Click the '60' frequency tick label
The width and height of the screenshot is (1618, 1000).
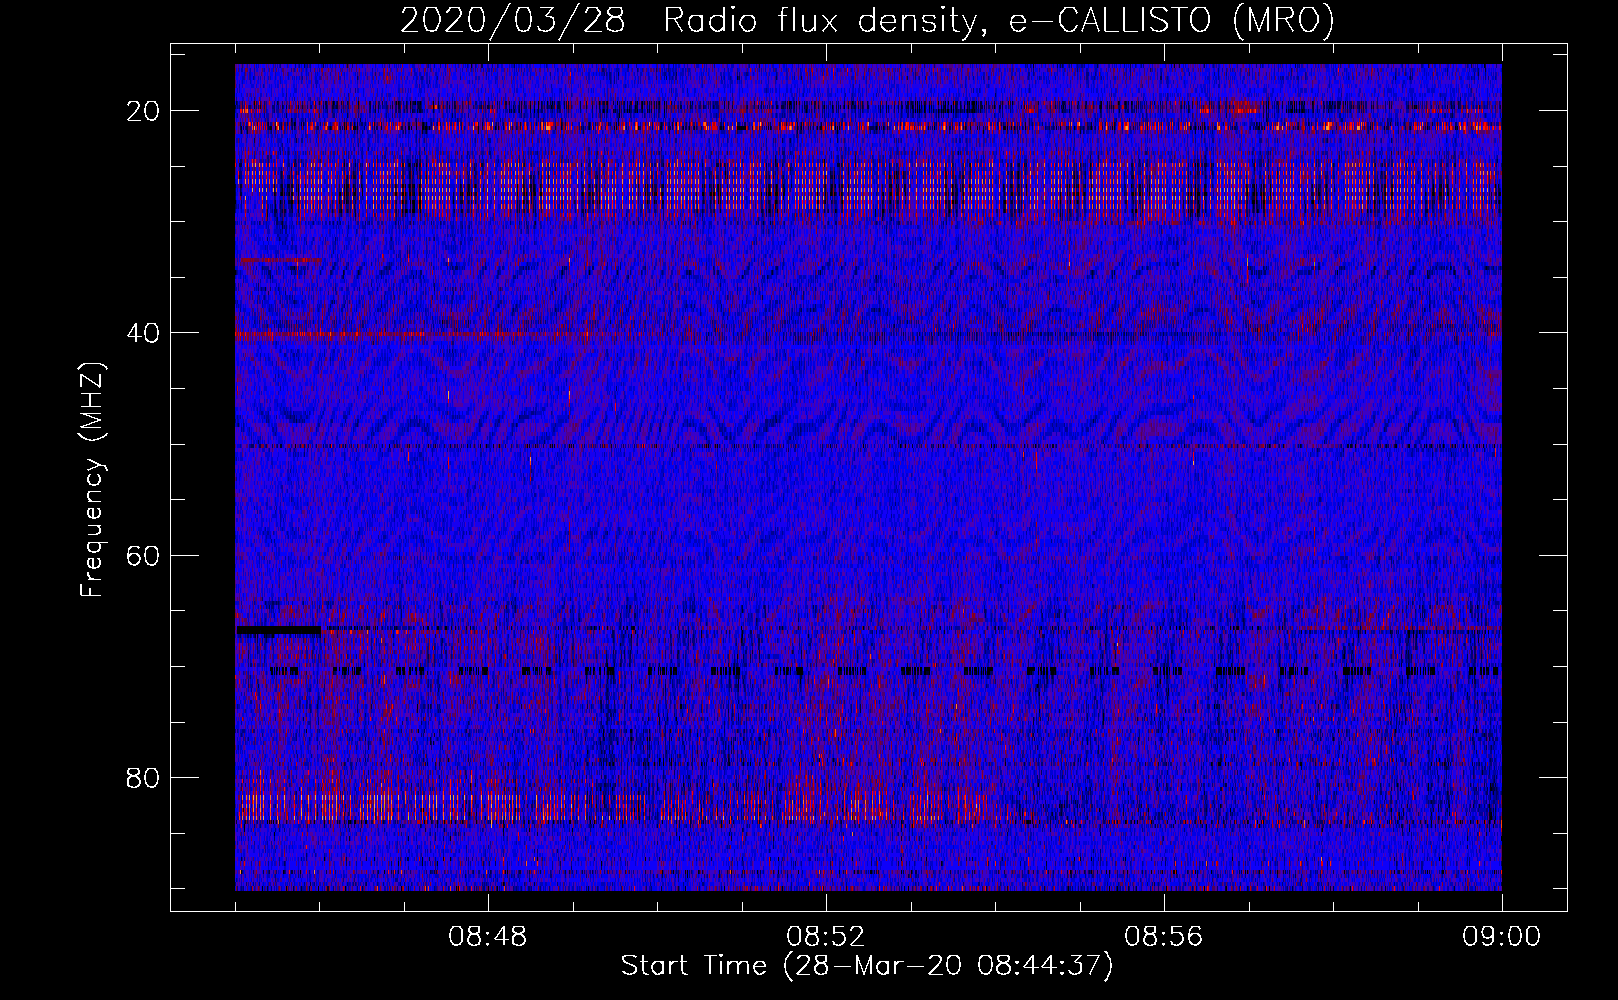pos(144,555)
